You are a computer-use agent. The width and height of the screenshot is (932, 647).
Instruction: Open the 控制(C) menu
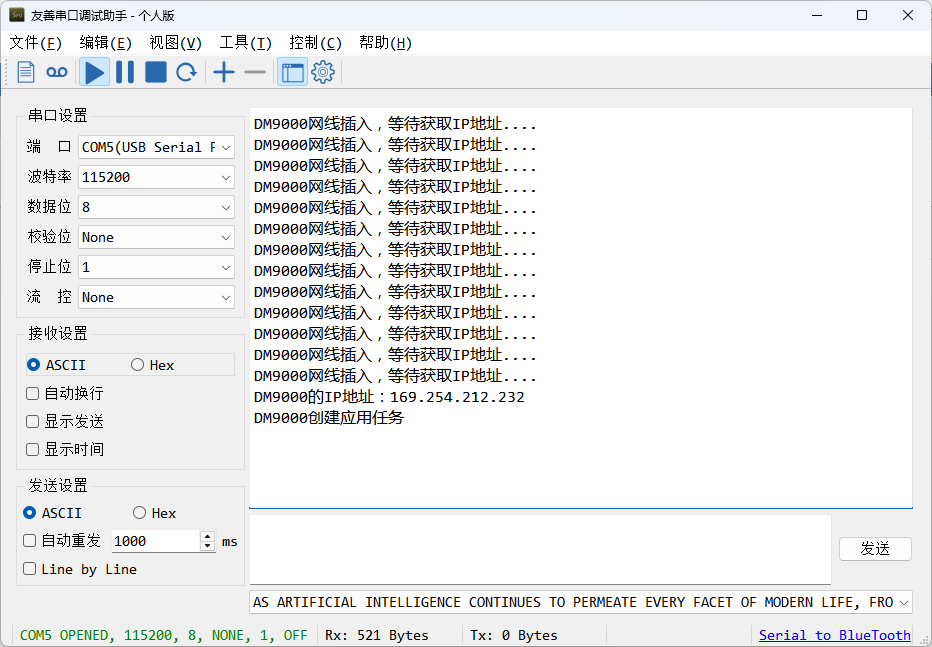coord(315,43)
